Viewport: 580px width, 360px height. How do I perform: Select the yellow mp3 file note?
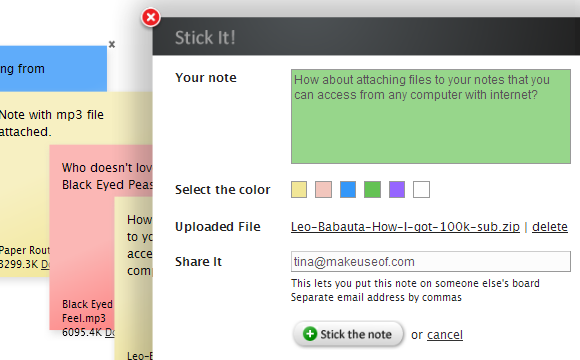pyautogui.click(x=24, y=185)
